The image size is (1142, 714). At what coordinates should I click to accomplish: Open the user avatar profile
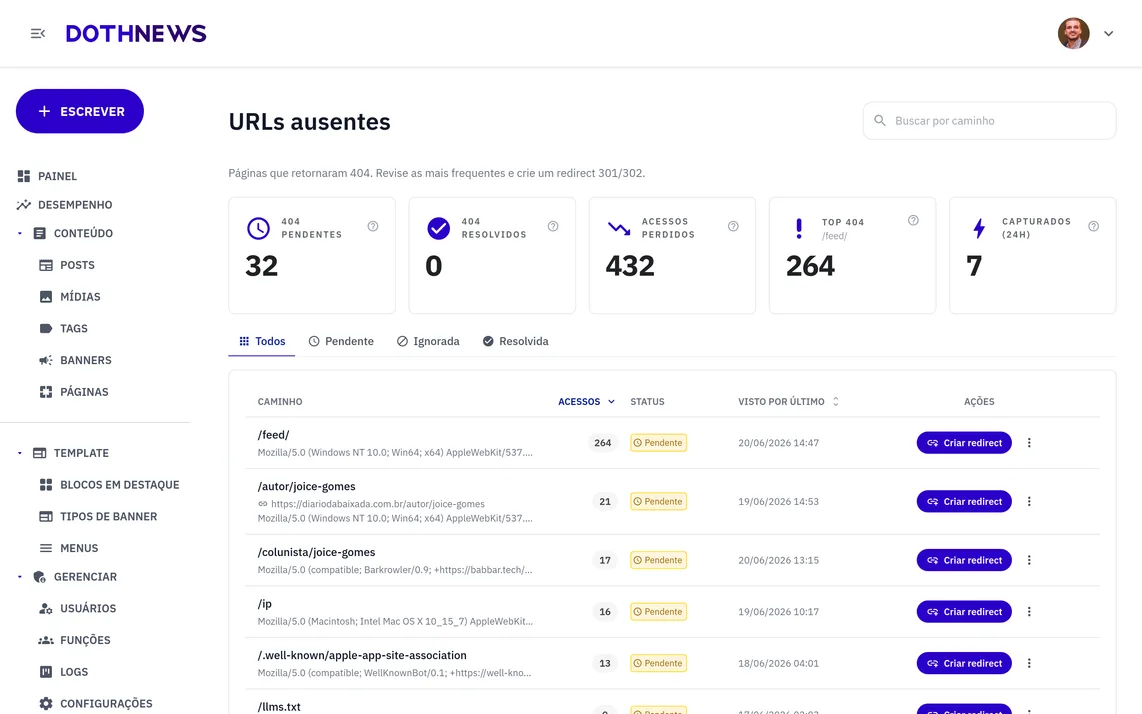[1074, 34]
